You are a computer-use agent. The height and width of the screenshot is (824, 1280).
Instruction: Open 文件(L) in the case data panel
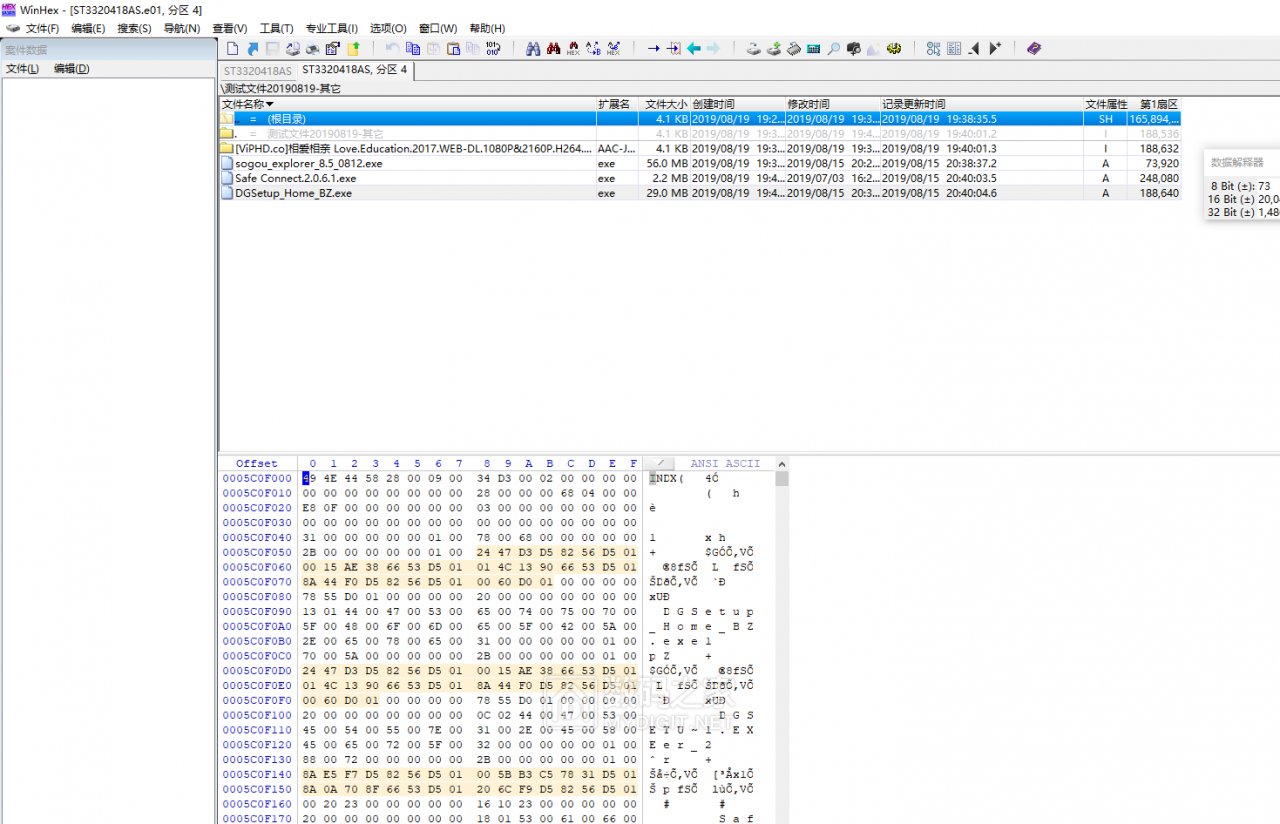(x=22, y=68)
